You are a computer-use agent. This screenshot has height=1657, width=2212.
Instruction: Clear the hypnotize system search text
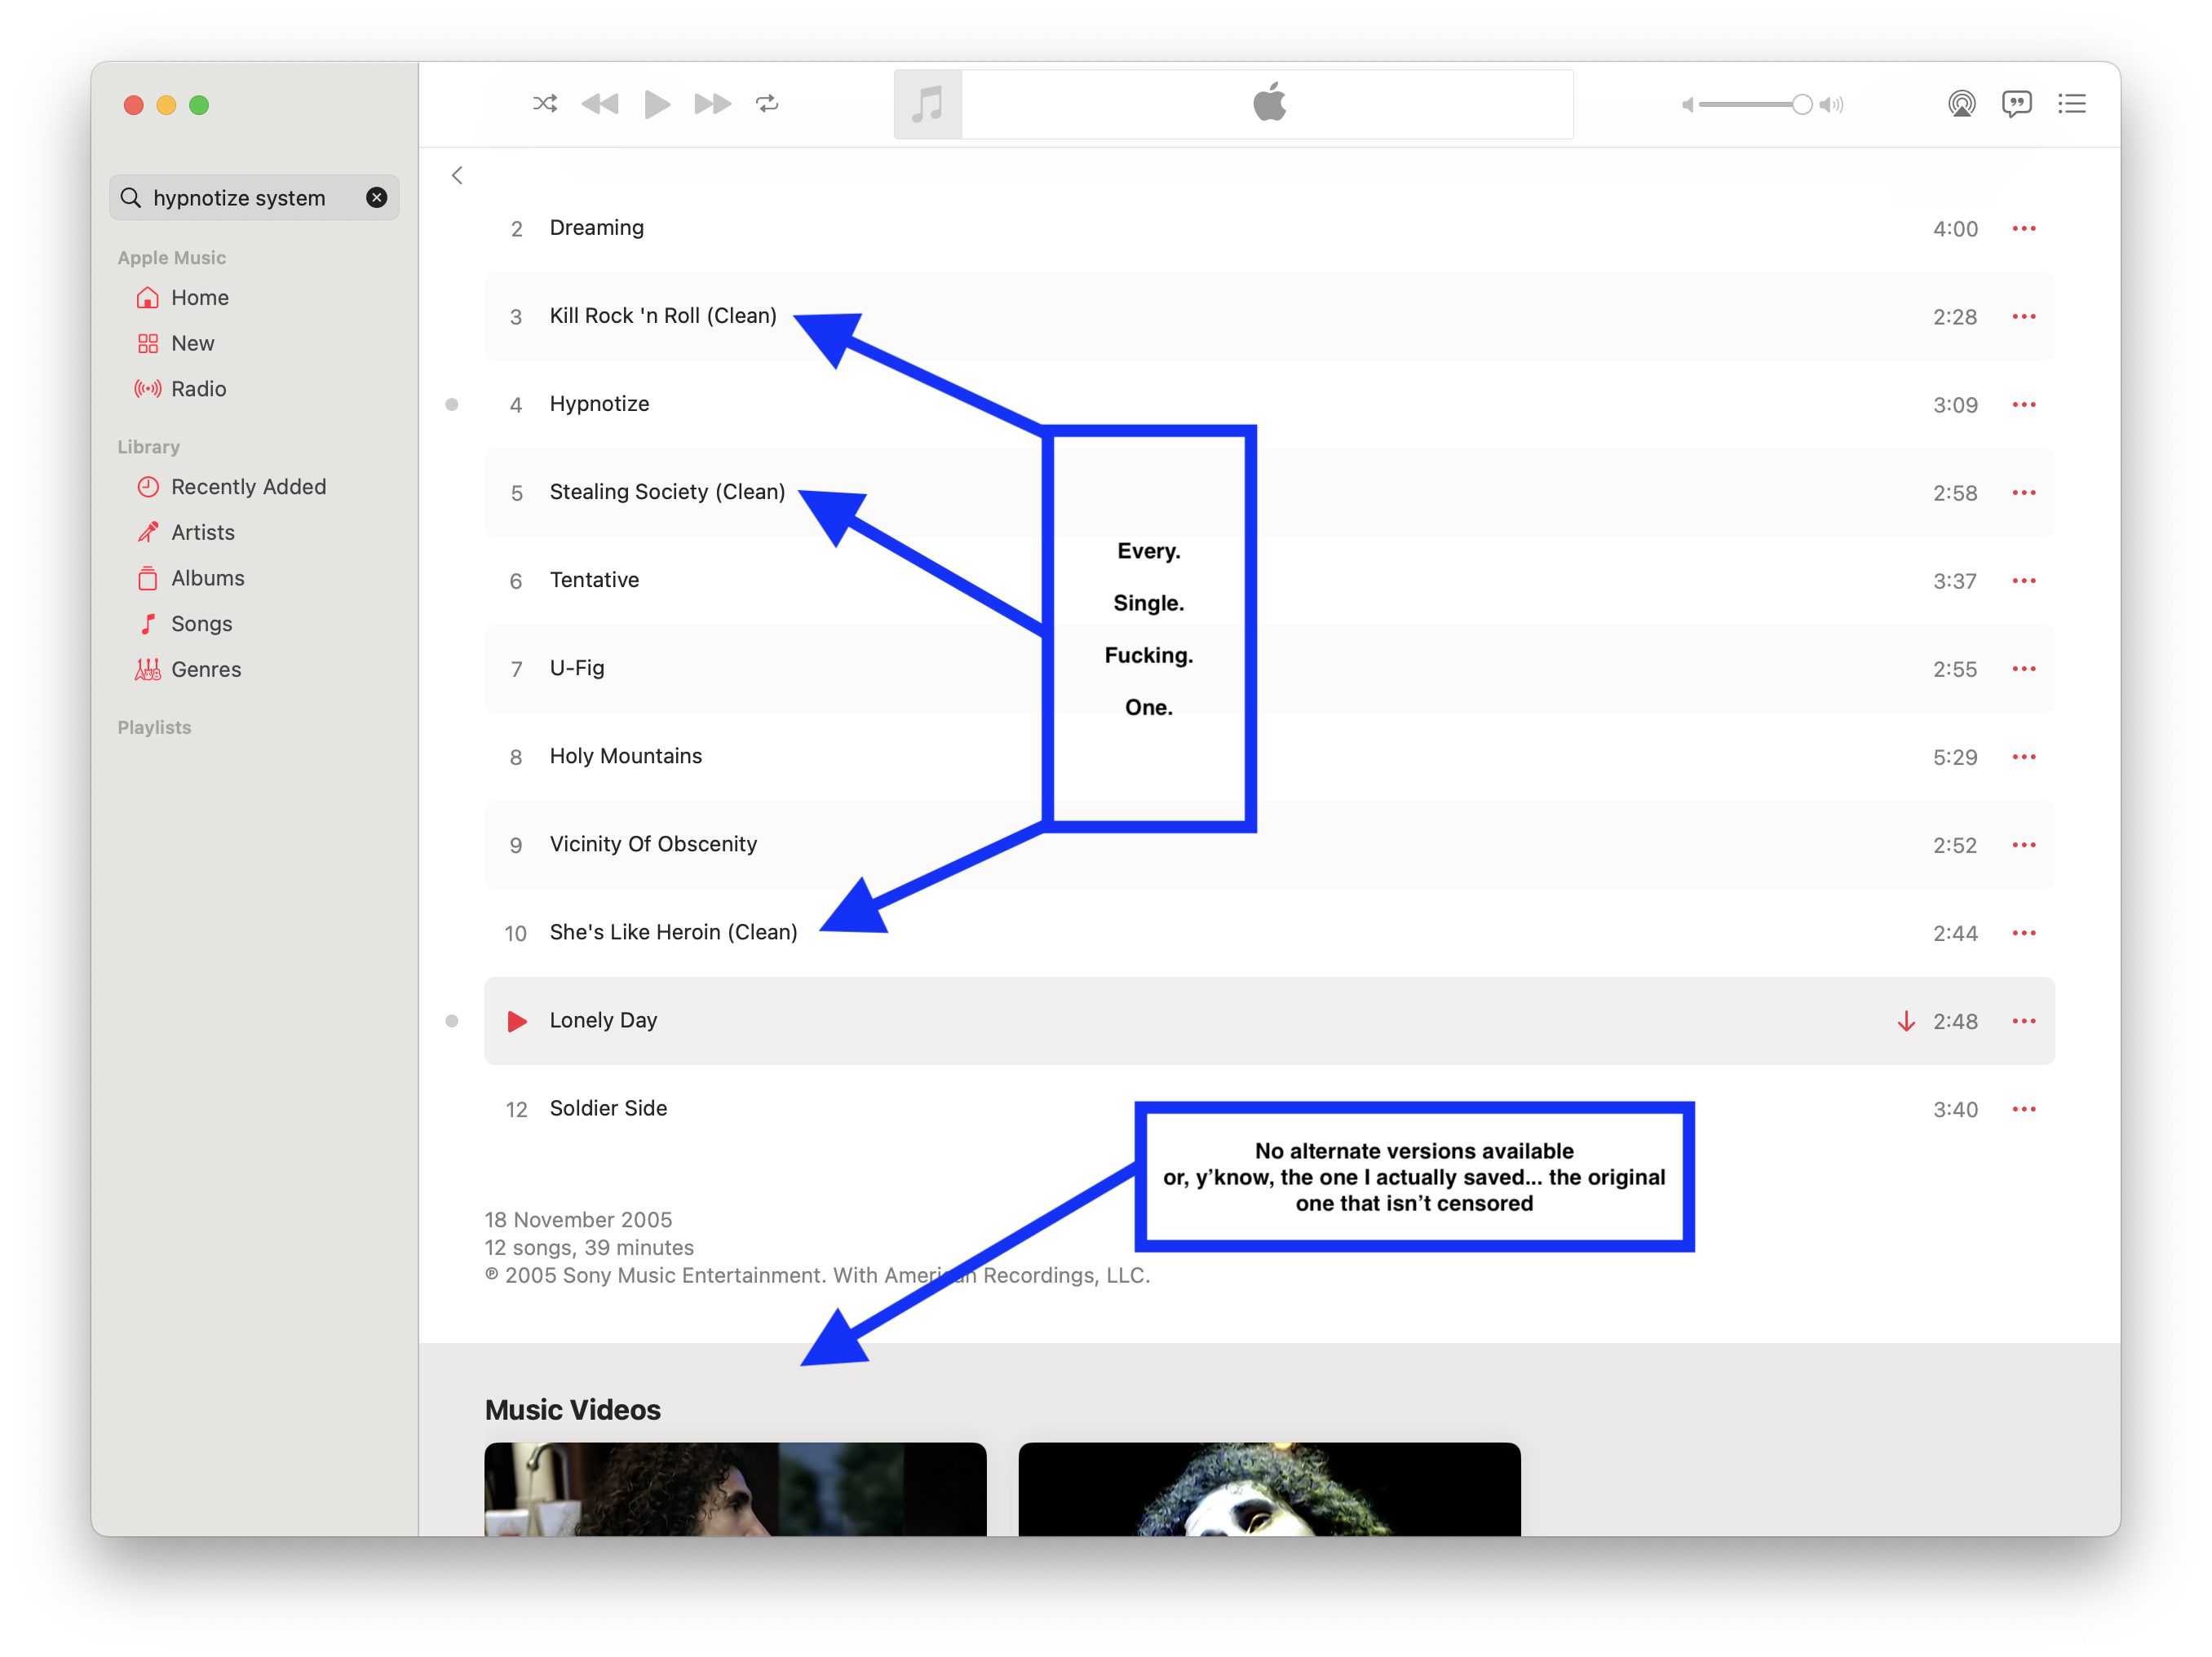pyautogui.click(x=376, y=198)
